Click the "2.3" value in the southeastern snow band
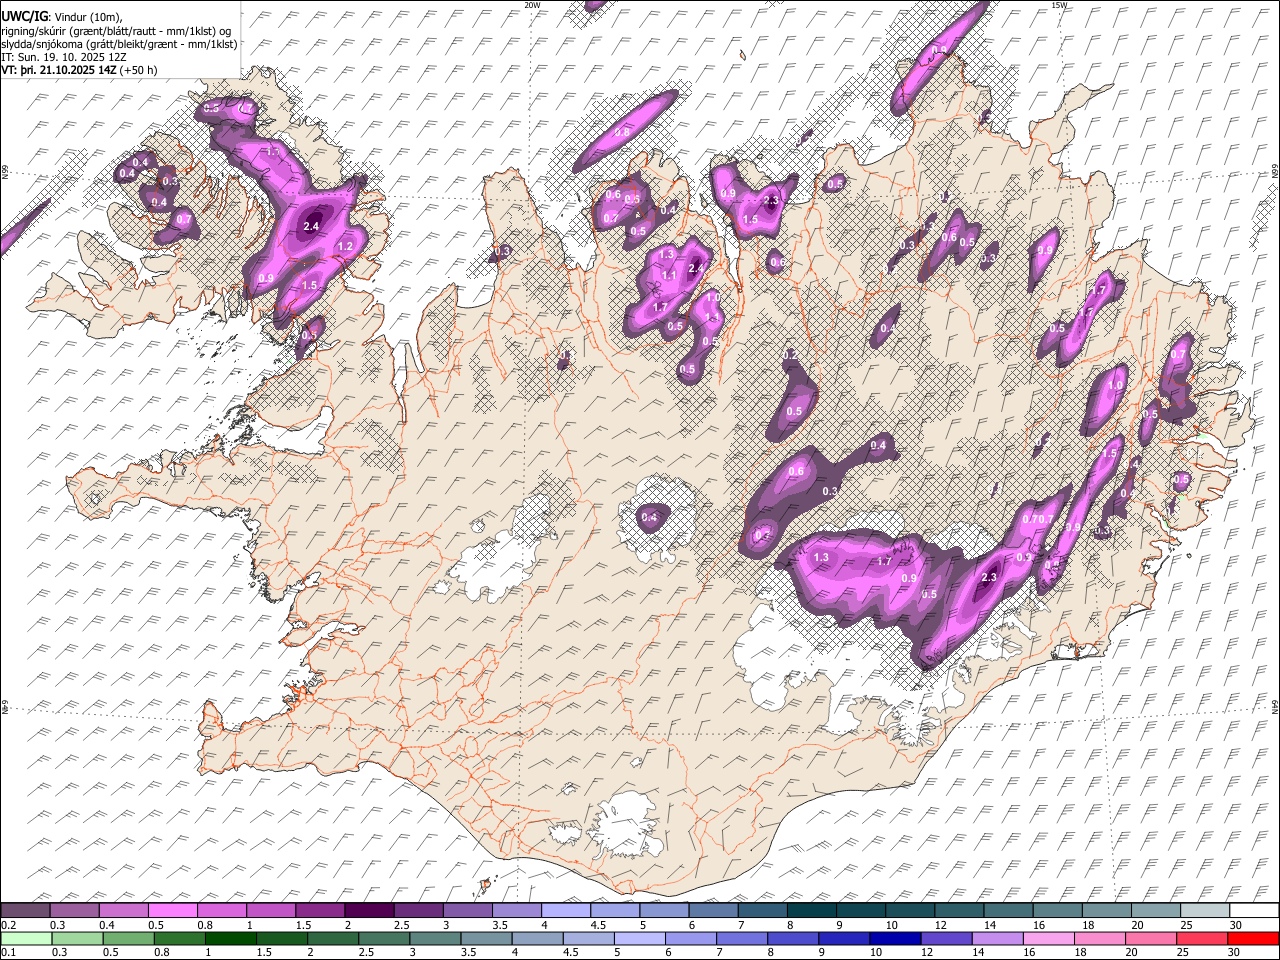The width and height of the screenshot is (1280, 960). 990,577
